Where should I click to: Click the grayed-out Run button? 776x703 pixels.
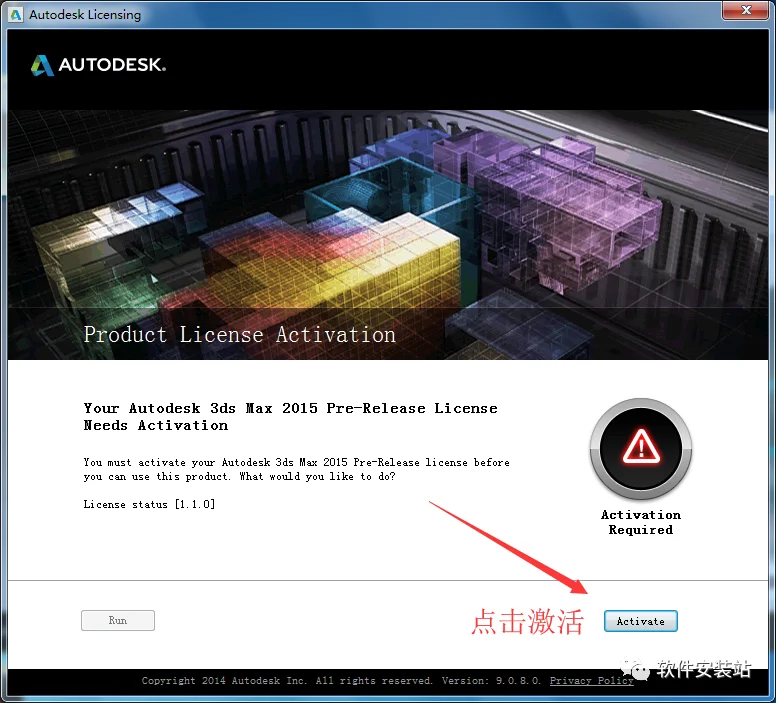[x=118, y=620]
